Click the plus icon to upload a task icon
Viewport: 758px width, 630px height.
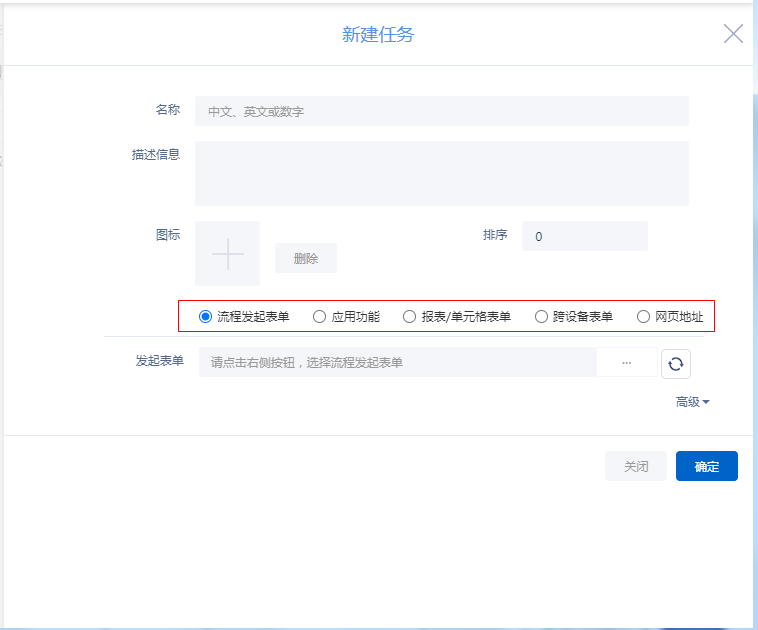click(x=228, y=255)
